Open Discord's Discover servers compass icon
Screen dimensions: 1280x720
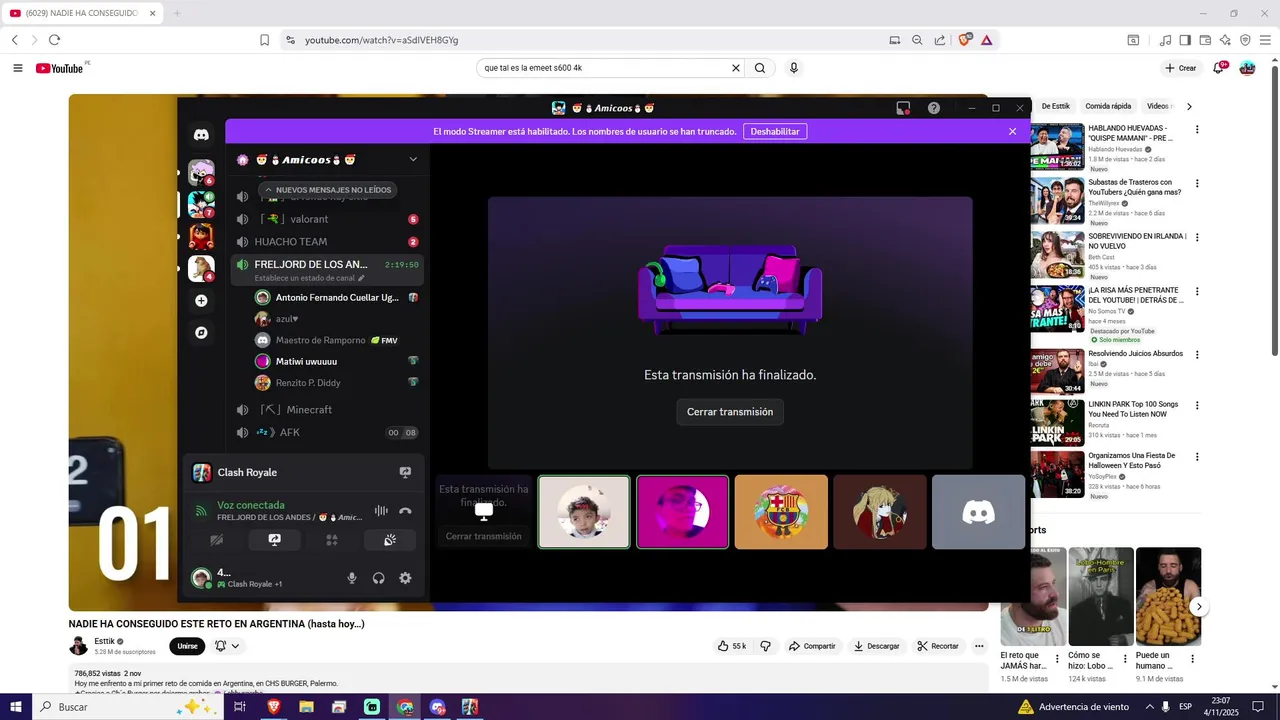tap(201, 333)
